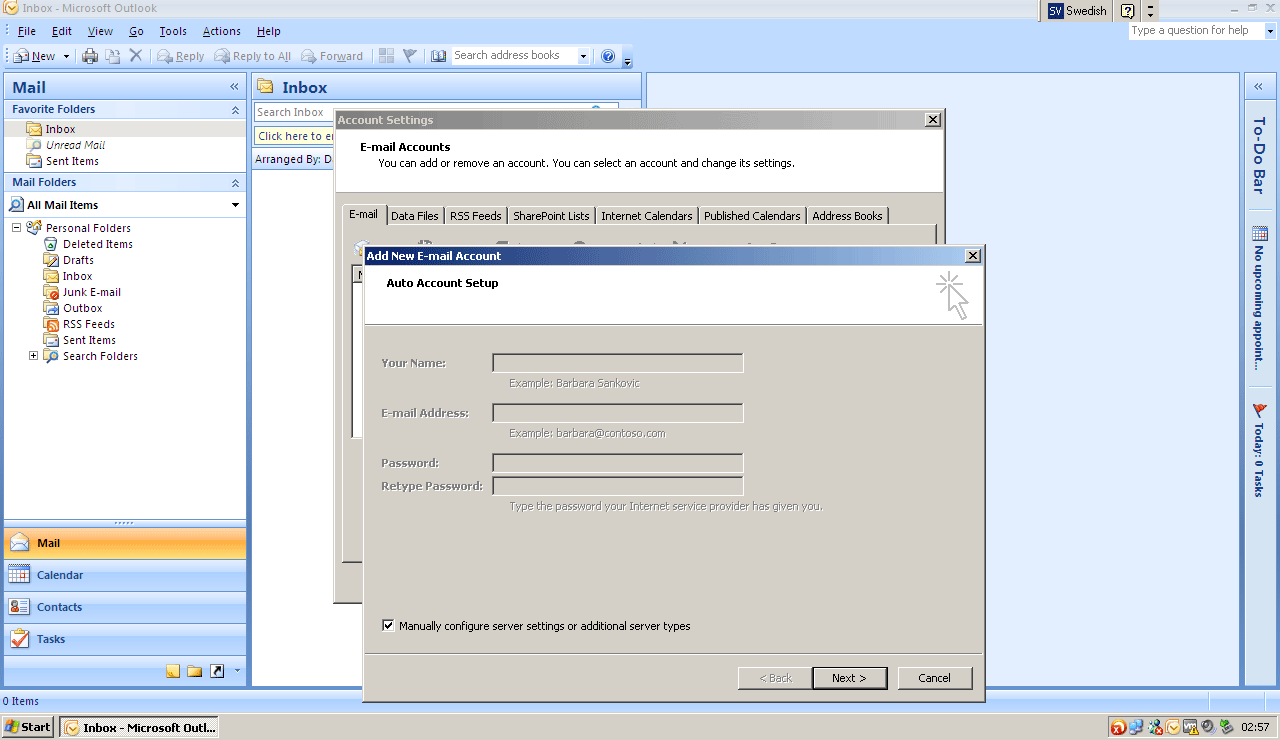
Task: Open the All Mail Items dropdown
Action: click(x=236, y=205)
